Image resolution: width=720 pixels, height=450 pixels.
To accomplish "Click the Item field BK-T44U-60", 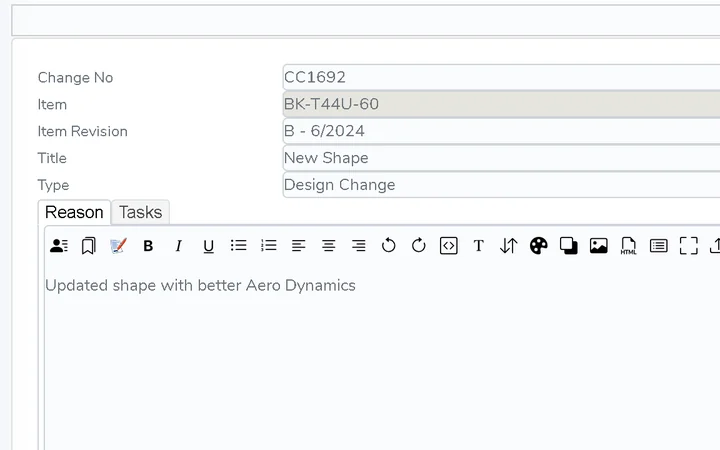I will pyautogui.click(x=501, y=104).
